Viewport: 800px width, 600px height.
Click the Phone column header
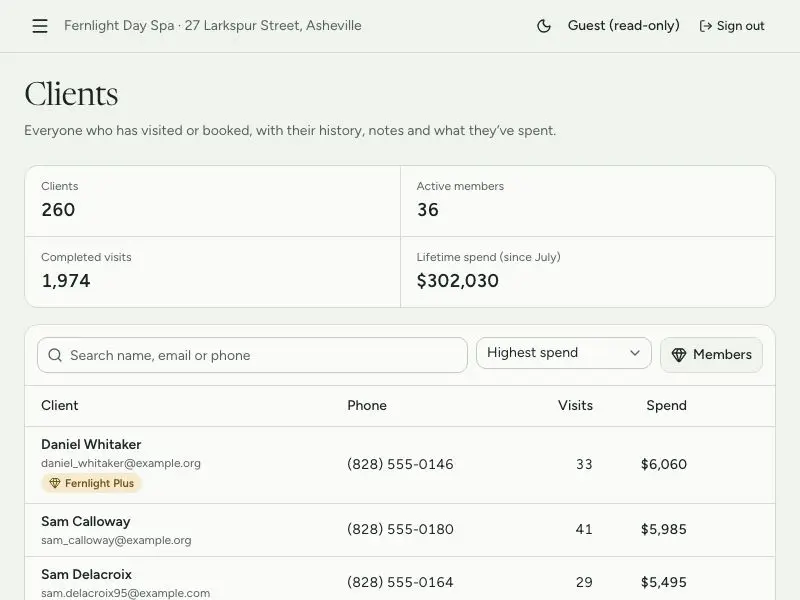coord(367,406)
